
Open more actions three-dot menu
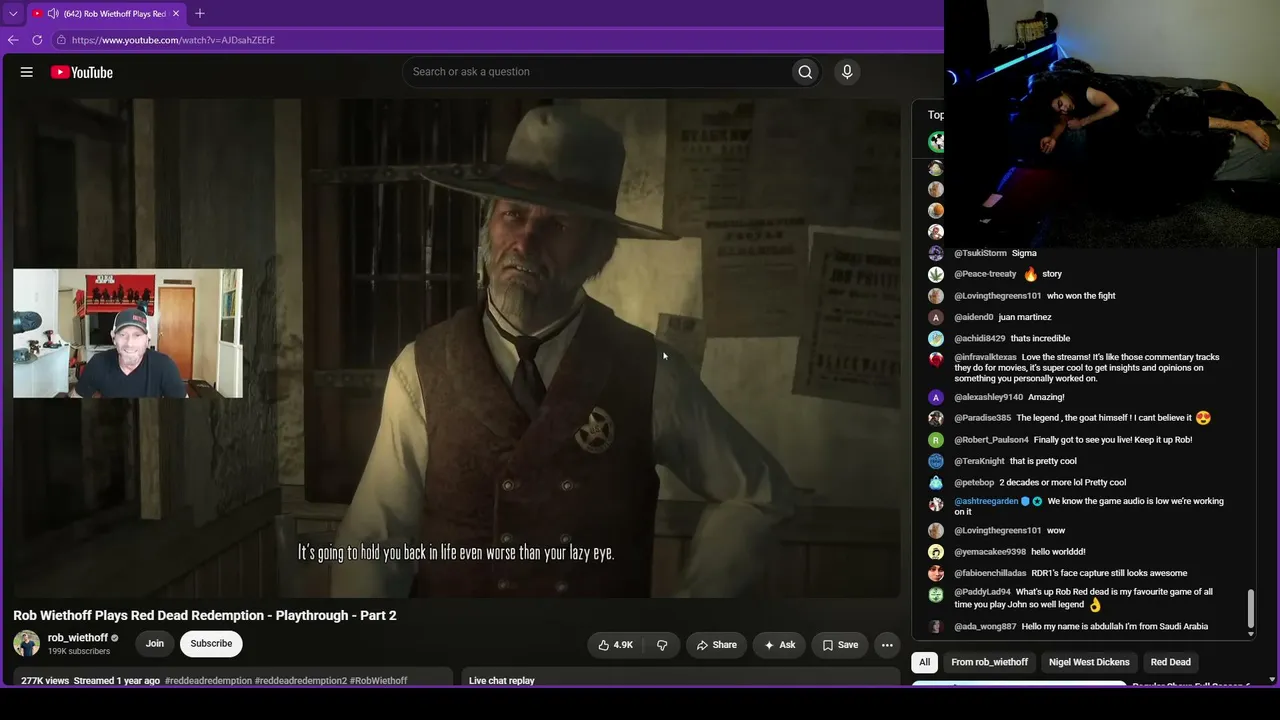tap(887, 645)
